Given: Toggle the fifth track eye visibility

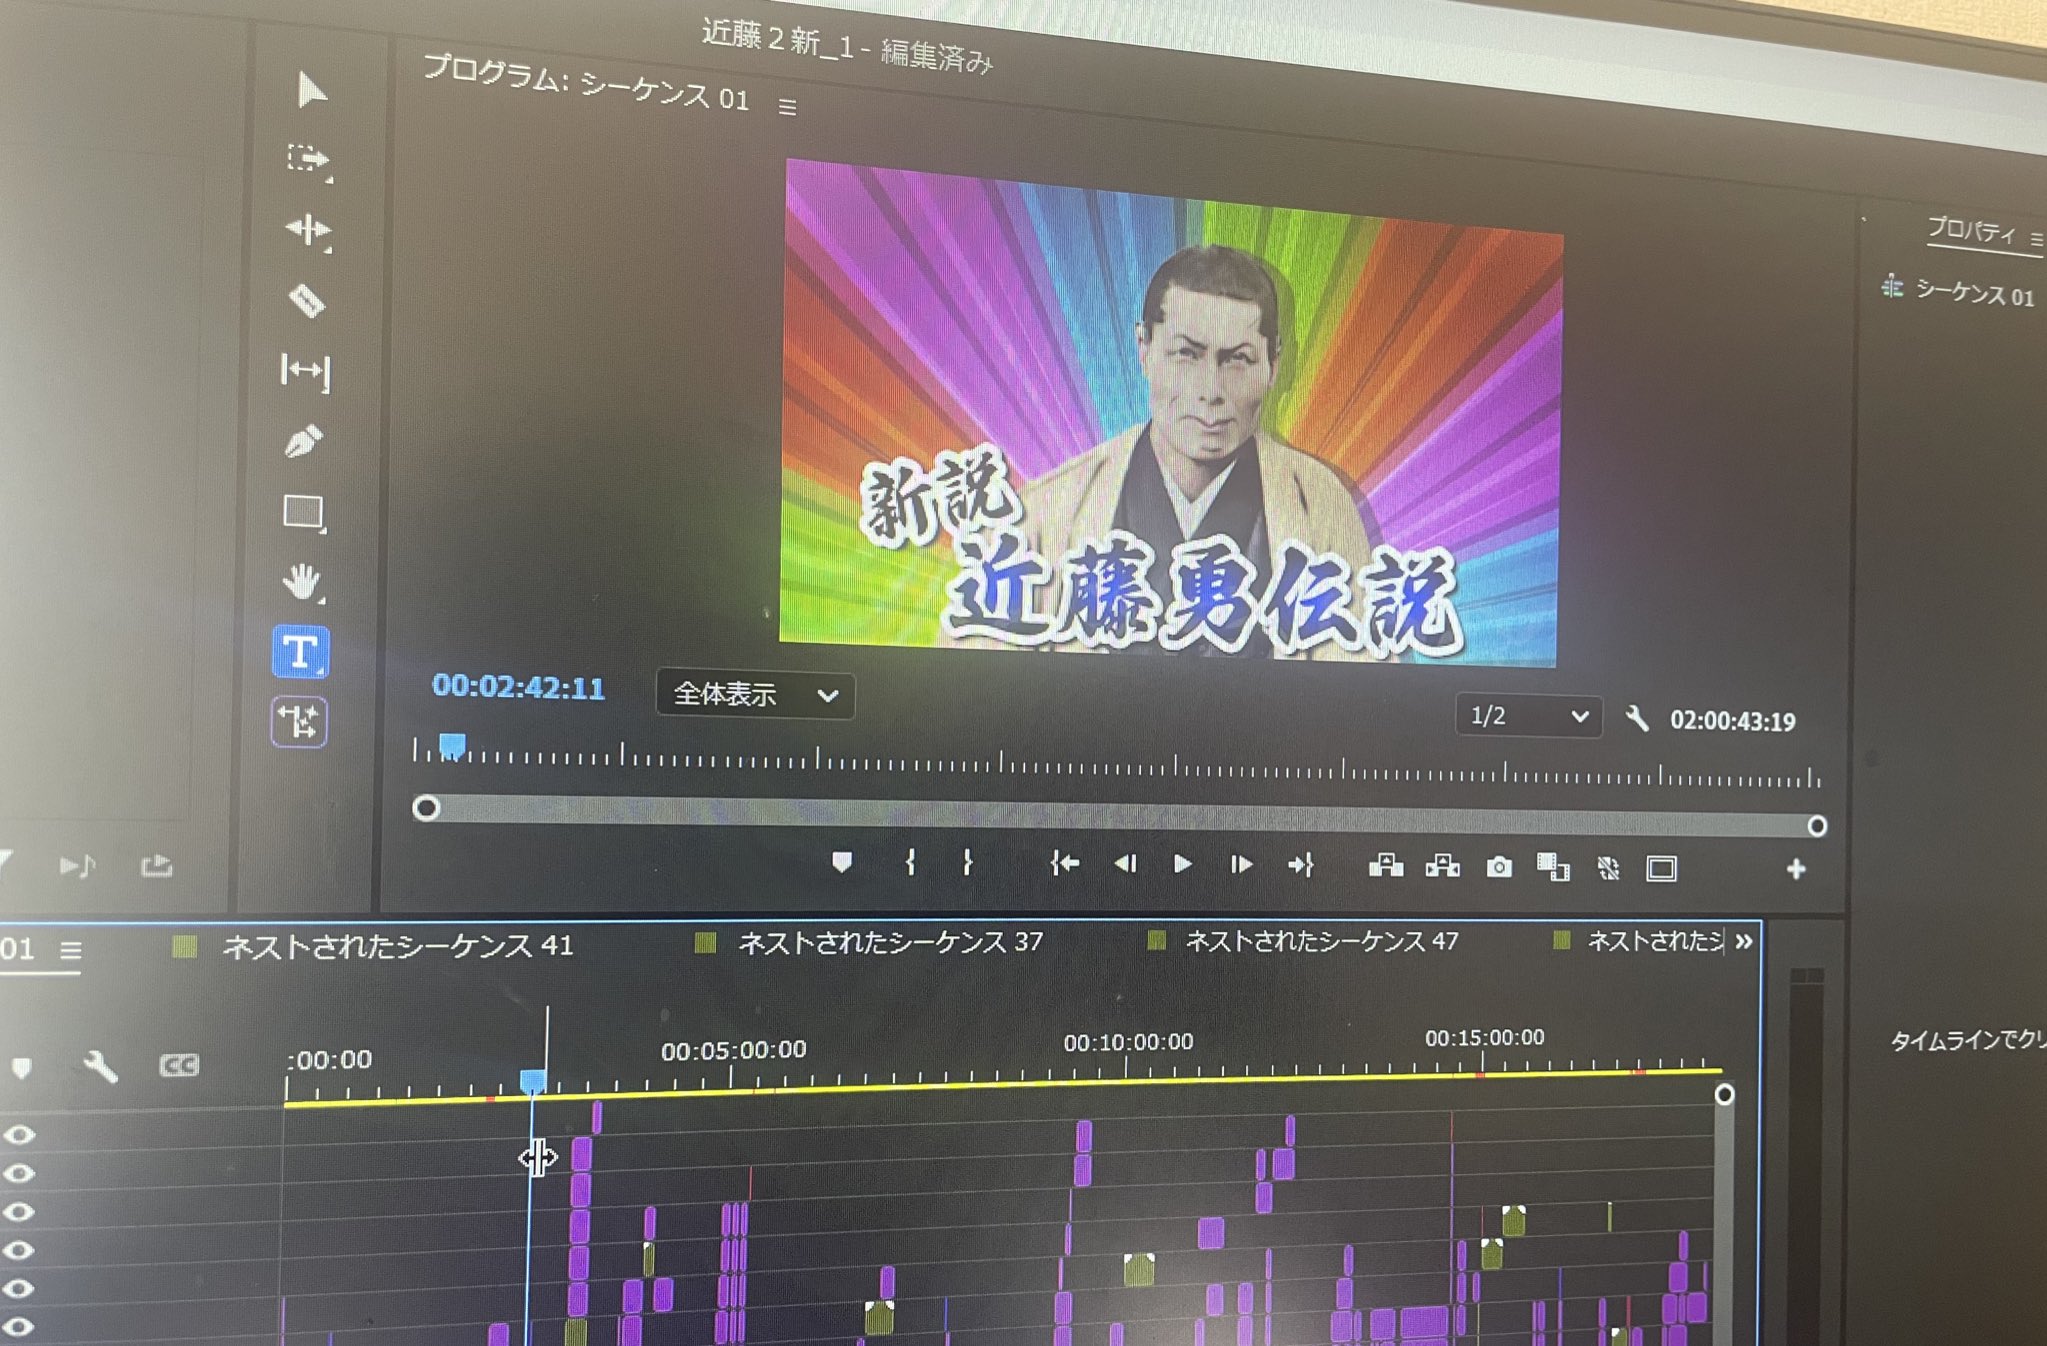Looking at the screenshot, I should (x=20, y=1288).
